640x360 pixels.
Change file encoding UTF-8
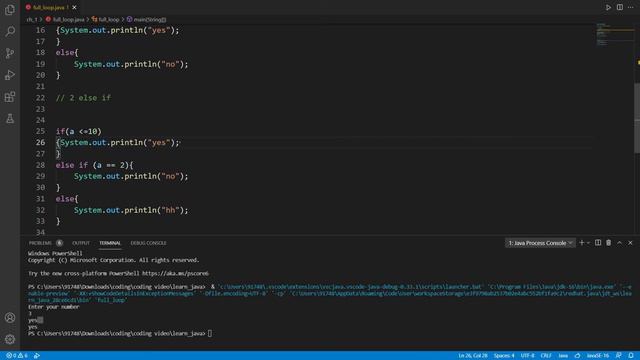527,356
